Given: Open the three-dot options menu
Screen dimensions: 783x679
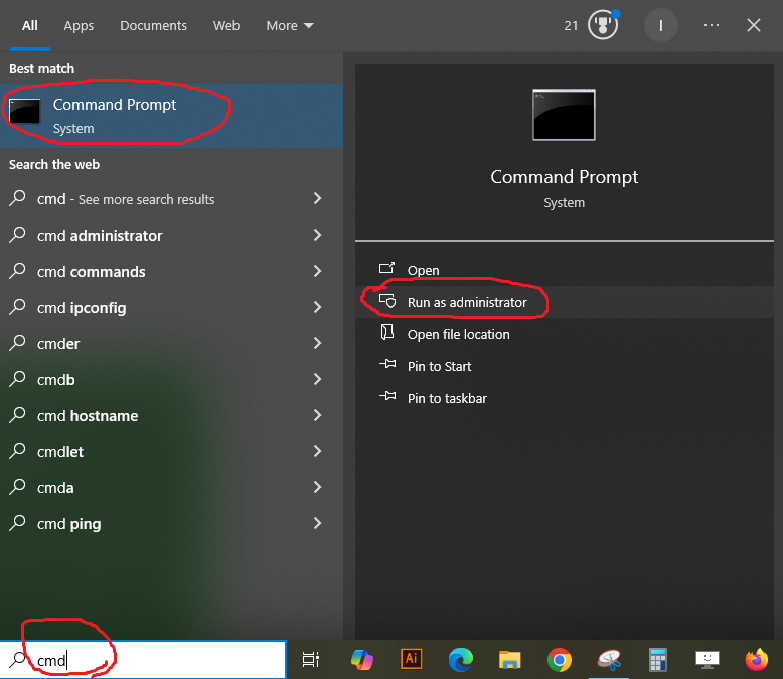Looking at the screenshot, I should (x=711, y=25).
